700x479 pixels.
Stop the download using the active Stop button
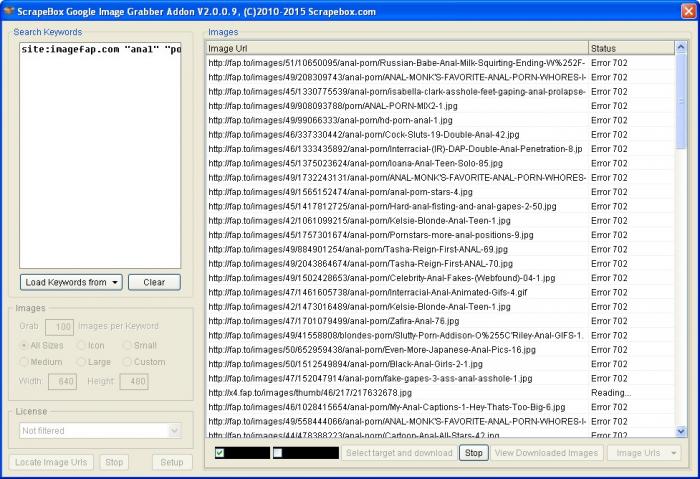[x=474, y=453]
